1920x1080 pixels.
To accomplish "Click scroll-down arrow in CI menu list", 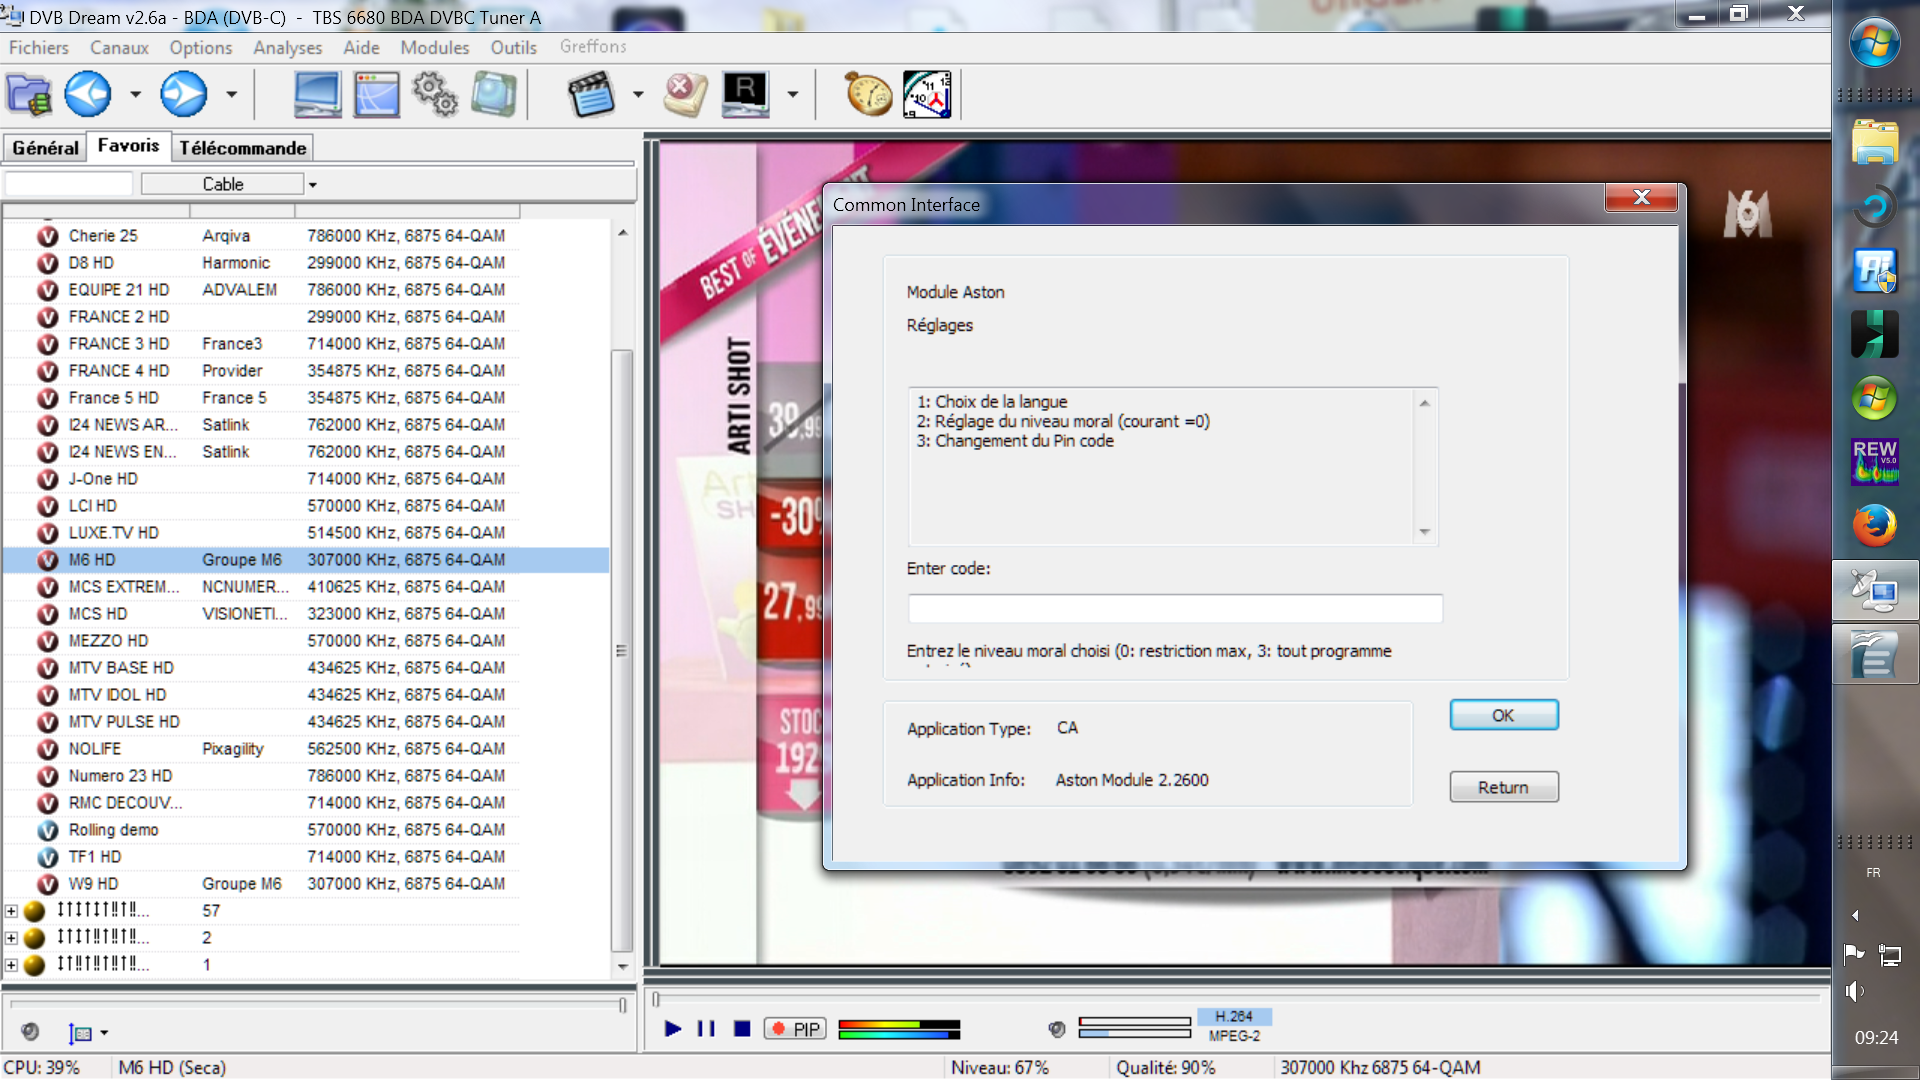I will [1425, 532].
